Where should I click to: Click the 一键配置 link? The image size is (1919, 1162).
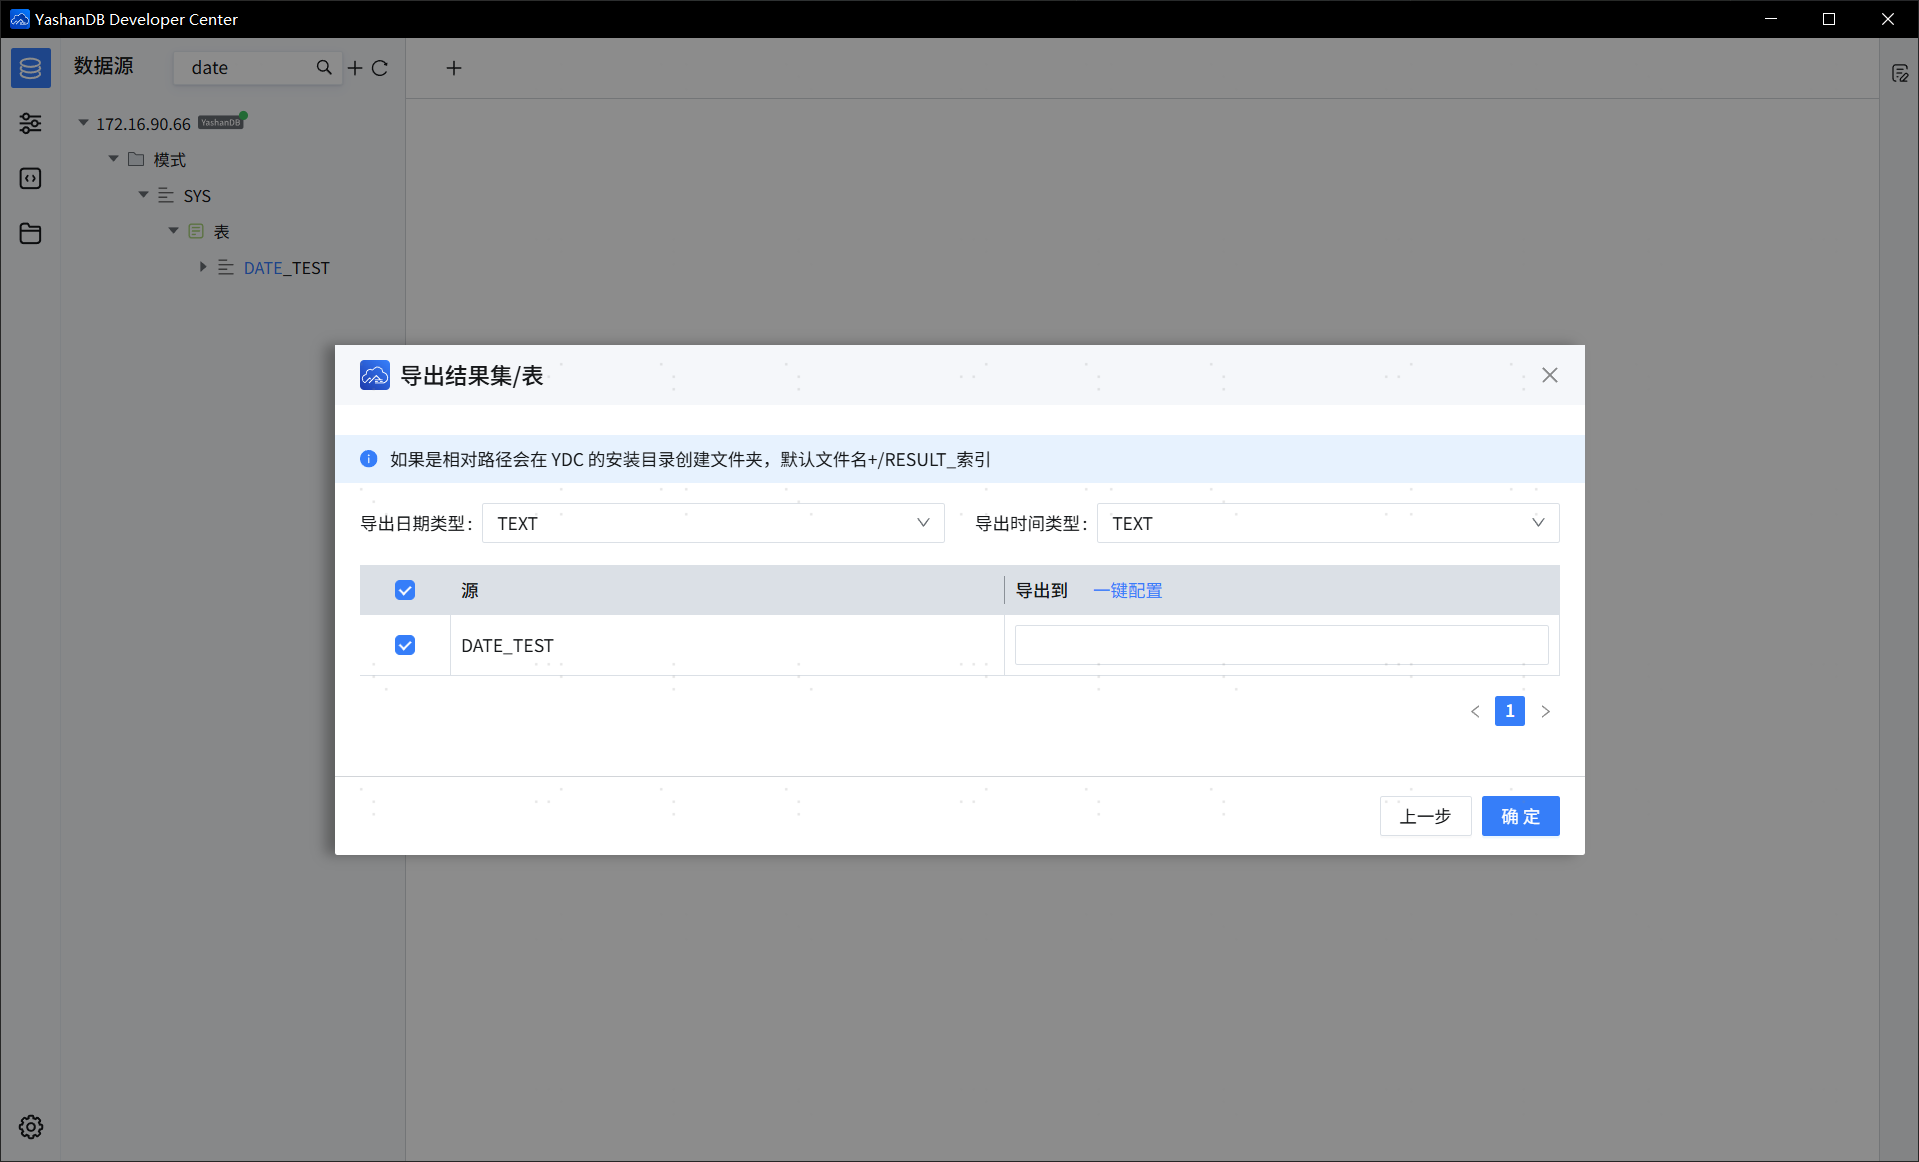[x=1127, y=590]
